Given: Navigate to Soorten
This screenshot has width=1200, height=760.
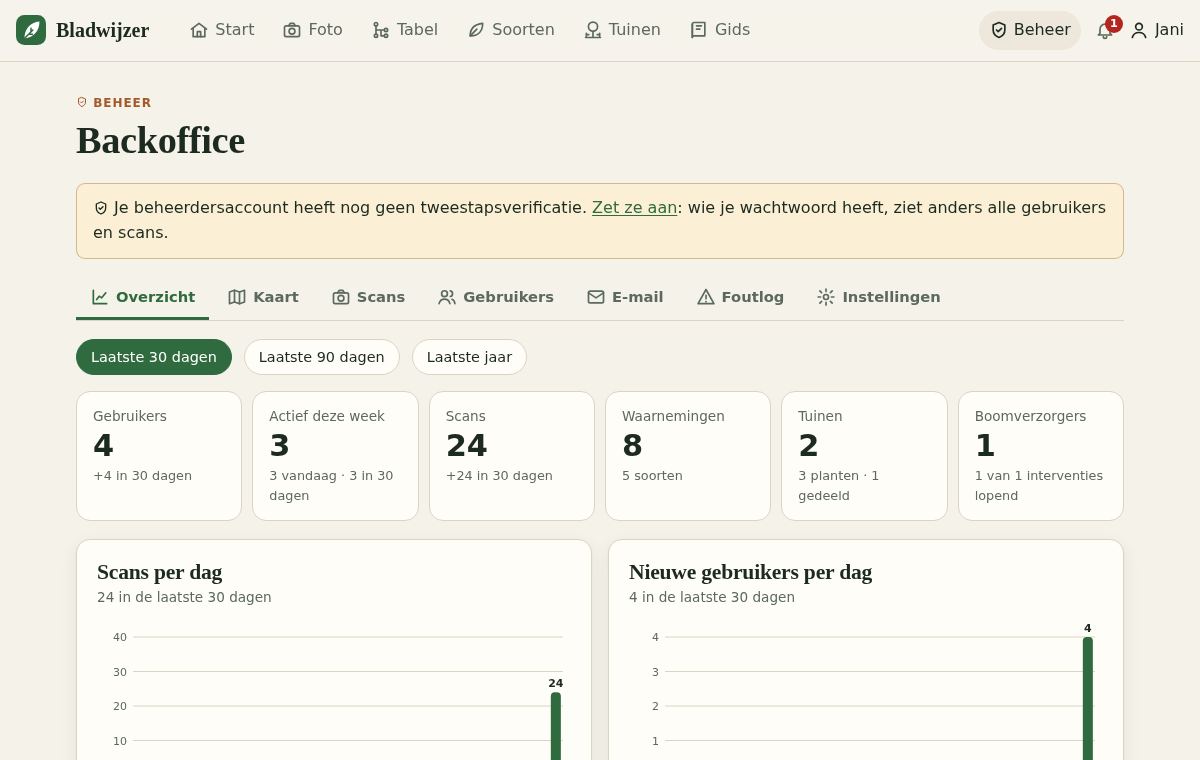Looking at the screenshot, I should pos(511,30).
